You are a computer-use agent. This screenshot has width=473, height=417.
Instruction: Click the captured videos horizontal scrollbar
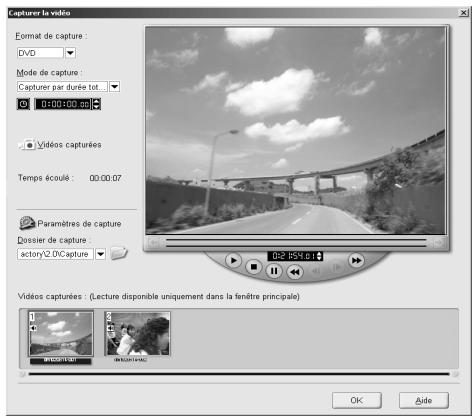coord(239,374)
